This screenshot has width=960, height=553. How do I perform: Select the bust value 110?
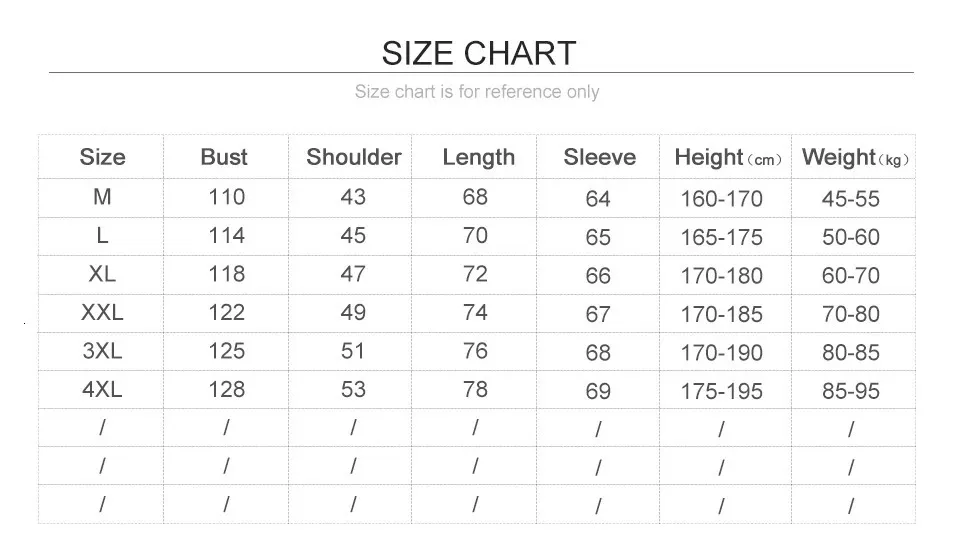click(x=226, y=197)
